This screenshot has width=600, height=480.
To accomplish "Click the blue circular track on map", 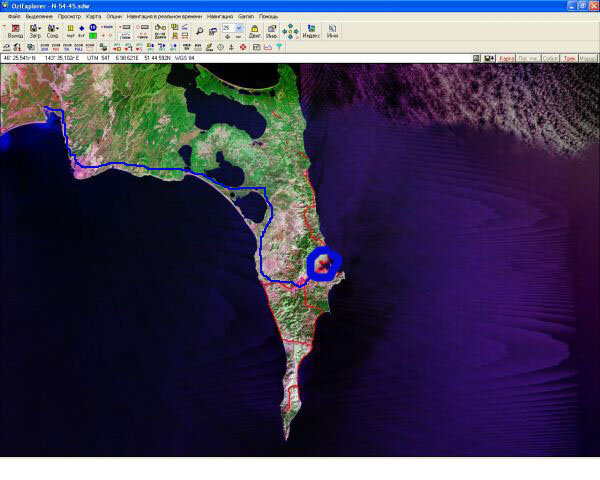I will (311, 262).
